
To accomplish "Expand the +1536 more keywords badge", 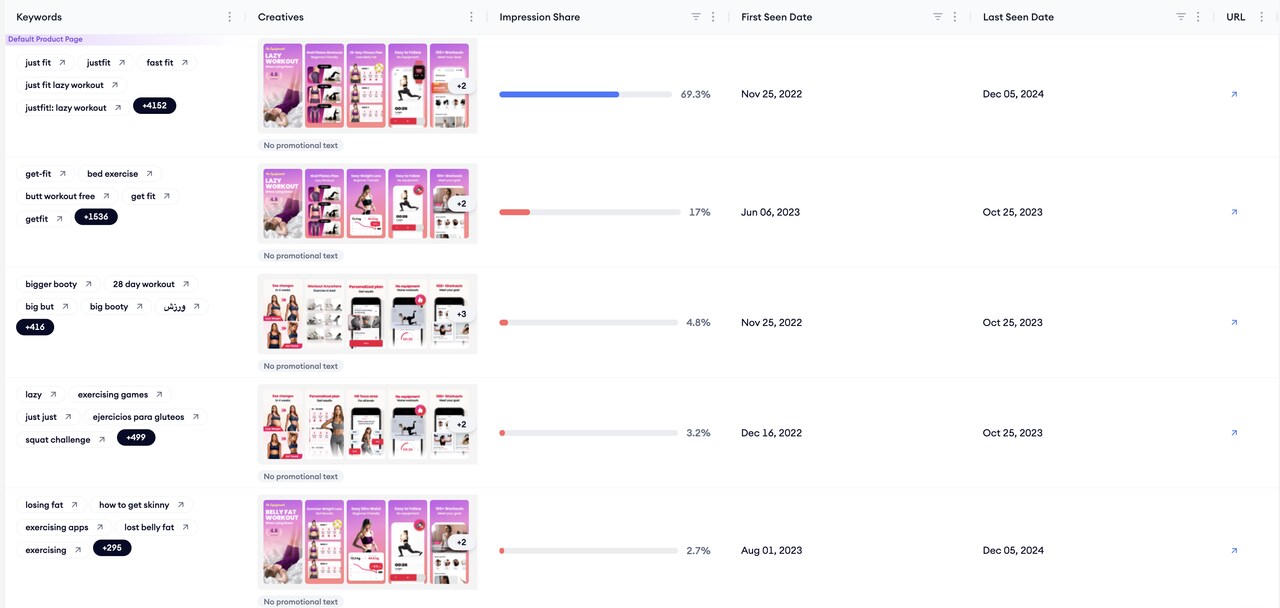I will click(96, 217).
